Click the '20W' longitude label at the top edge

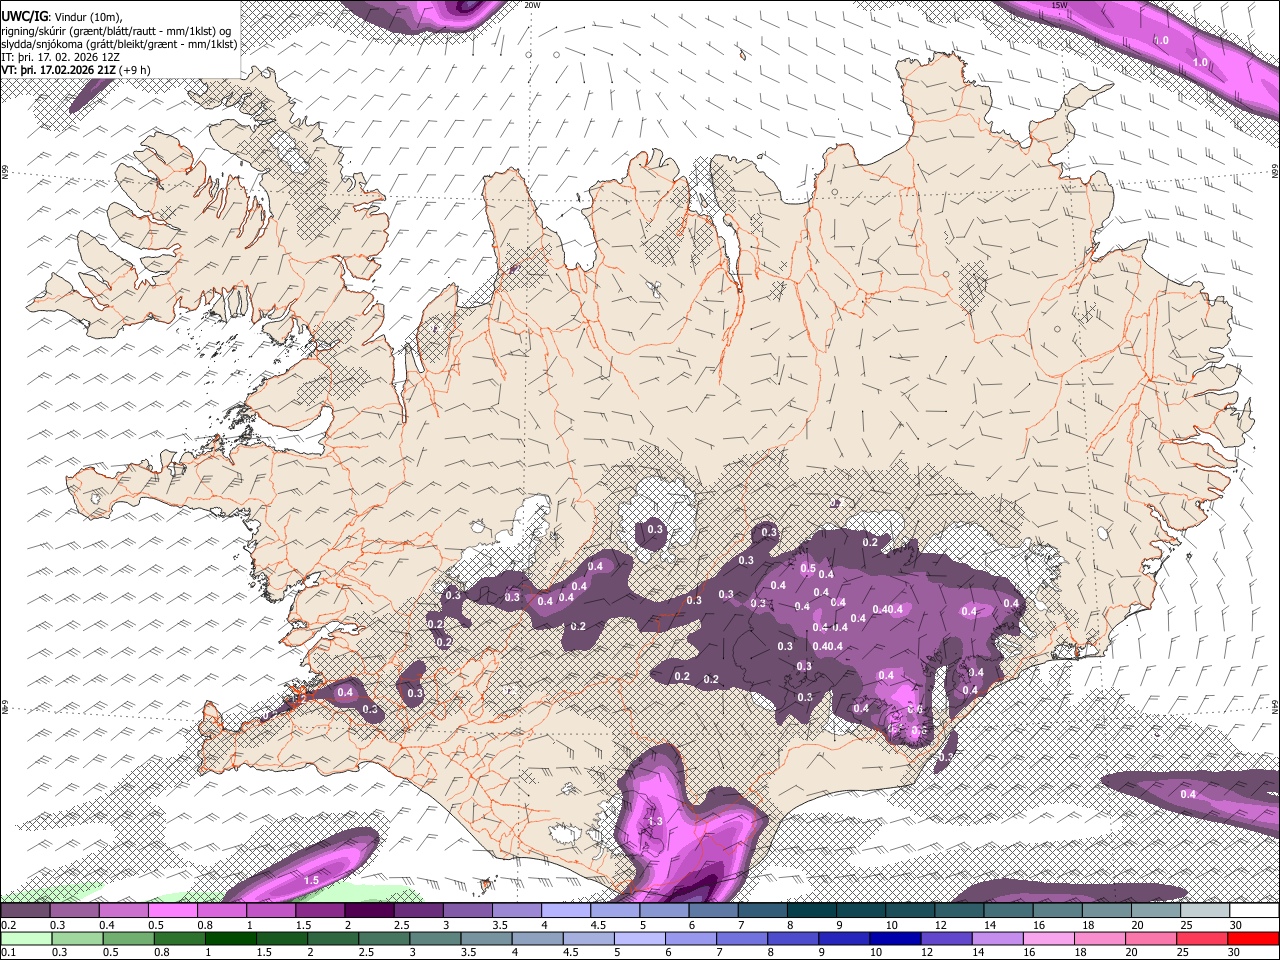point(532,5)
